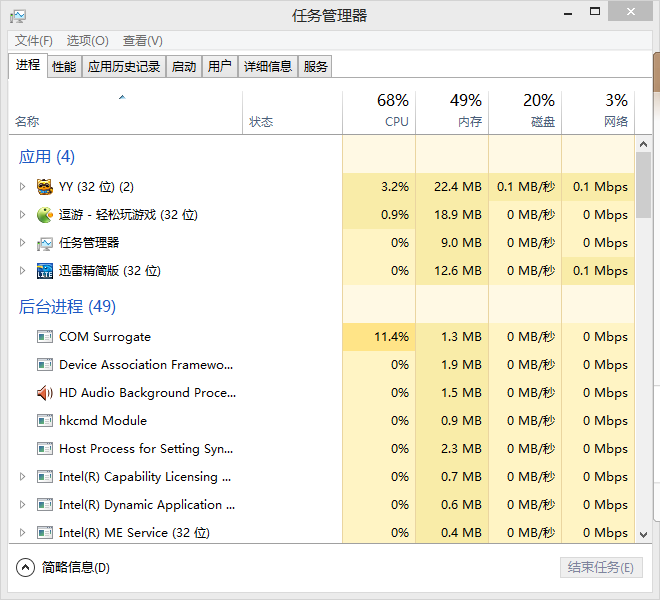Click the 迅雷精简版 LITE icon

coord(45,271)
